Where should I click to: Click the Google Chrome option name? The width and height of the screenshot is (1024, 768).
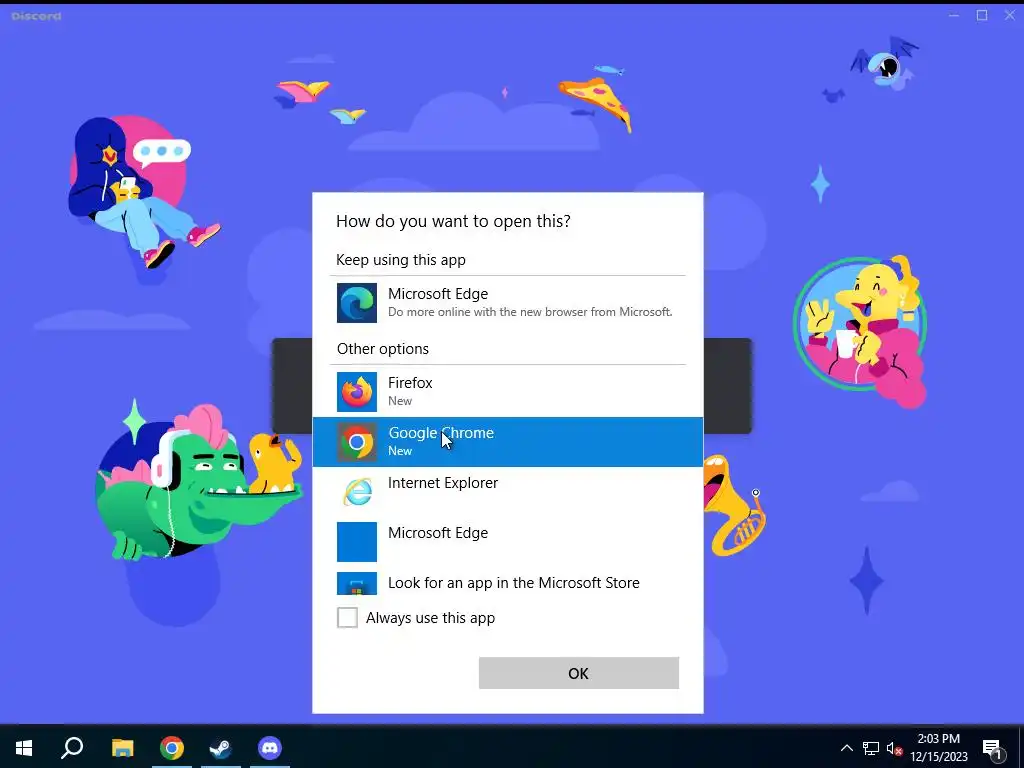441,433
